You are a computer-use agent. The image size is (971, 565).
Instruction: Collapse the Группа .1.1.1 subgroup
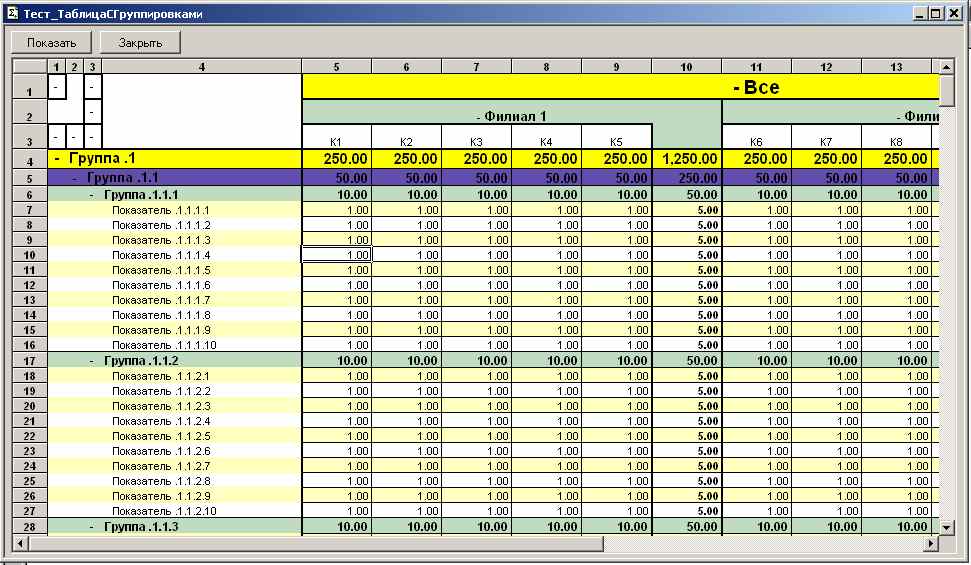(x=93, y=194)
